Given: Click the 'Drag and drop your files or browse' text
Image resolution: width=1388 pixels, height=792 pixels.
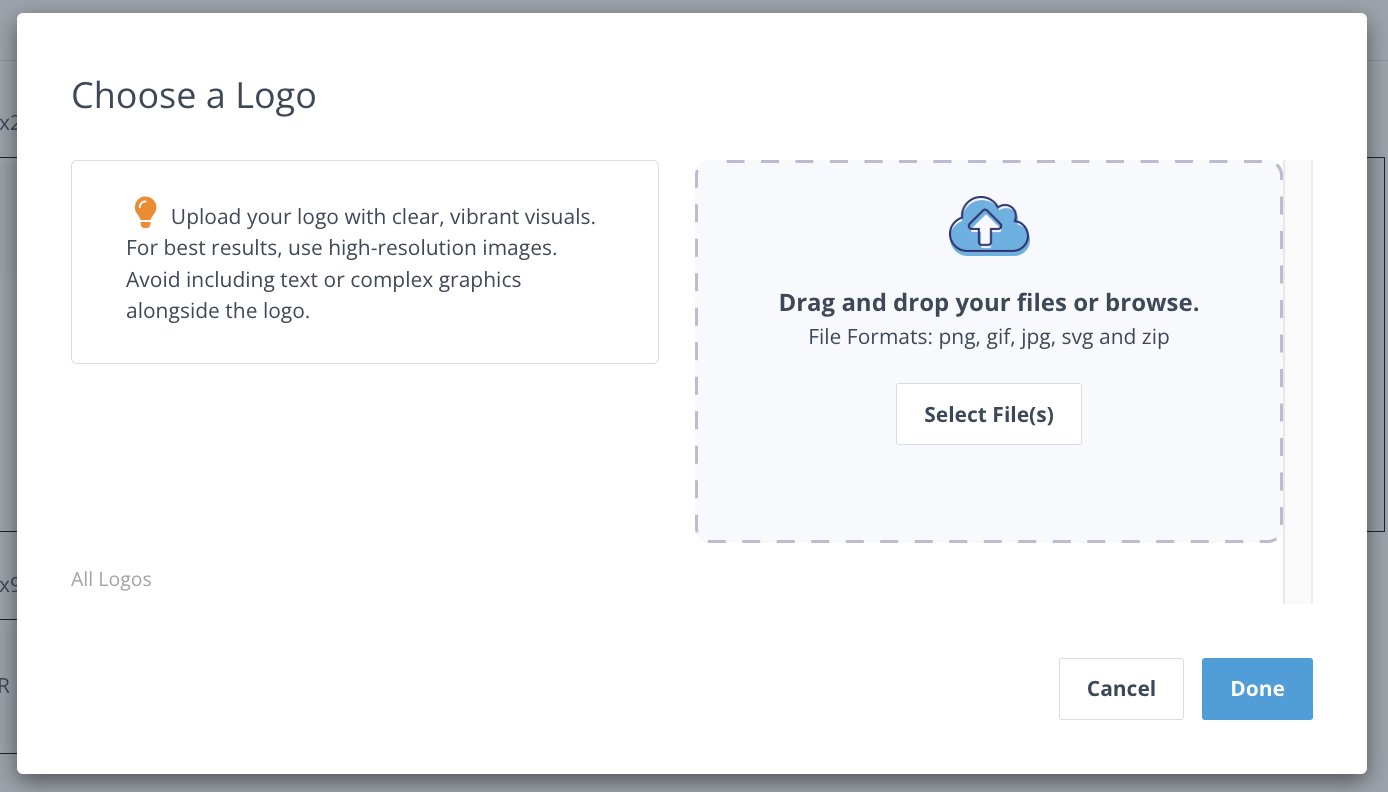Looking at the screenshot, I should click(x=988, y=303).
